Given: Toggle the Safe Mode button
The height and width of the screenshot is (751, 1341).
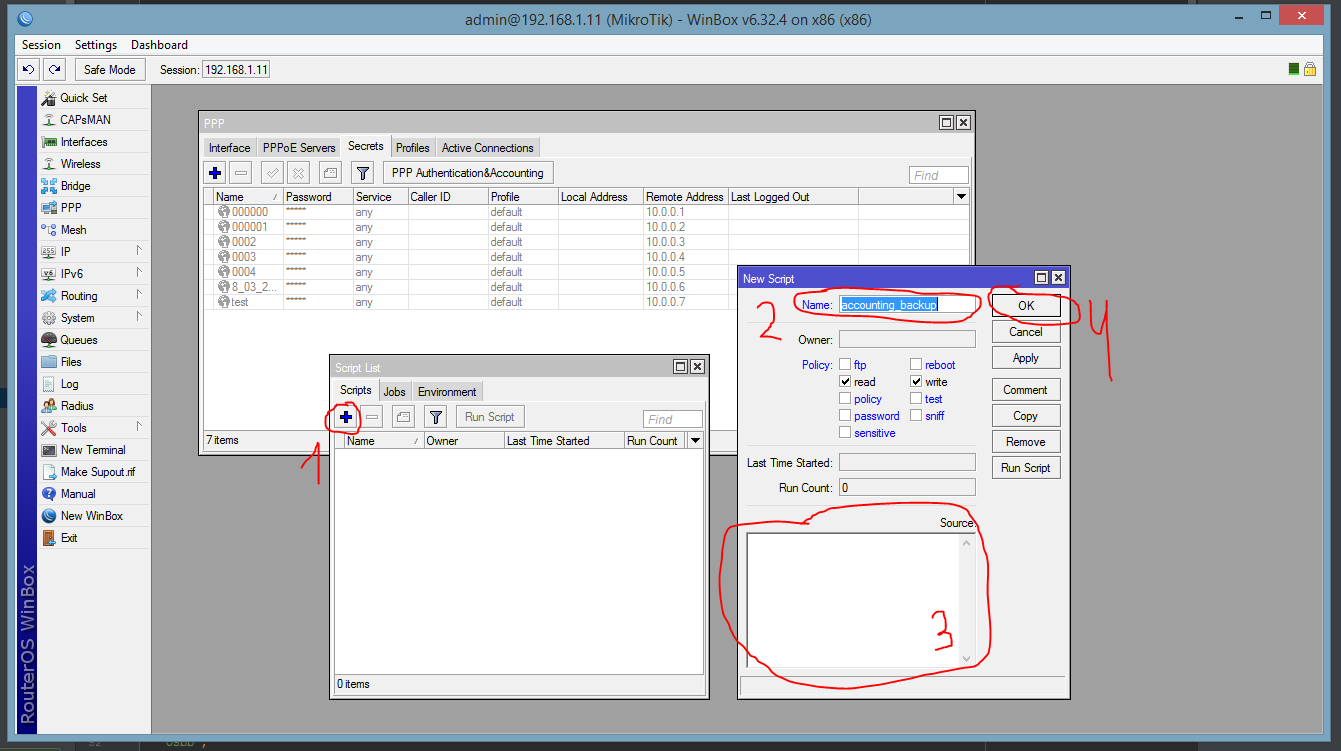Looking at the screenshot, I should [x=110, y=70].
